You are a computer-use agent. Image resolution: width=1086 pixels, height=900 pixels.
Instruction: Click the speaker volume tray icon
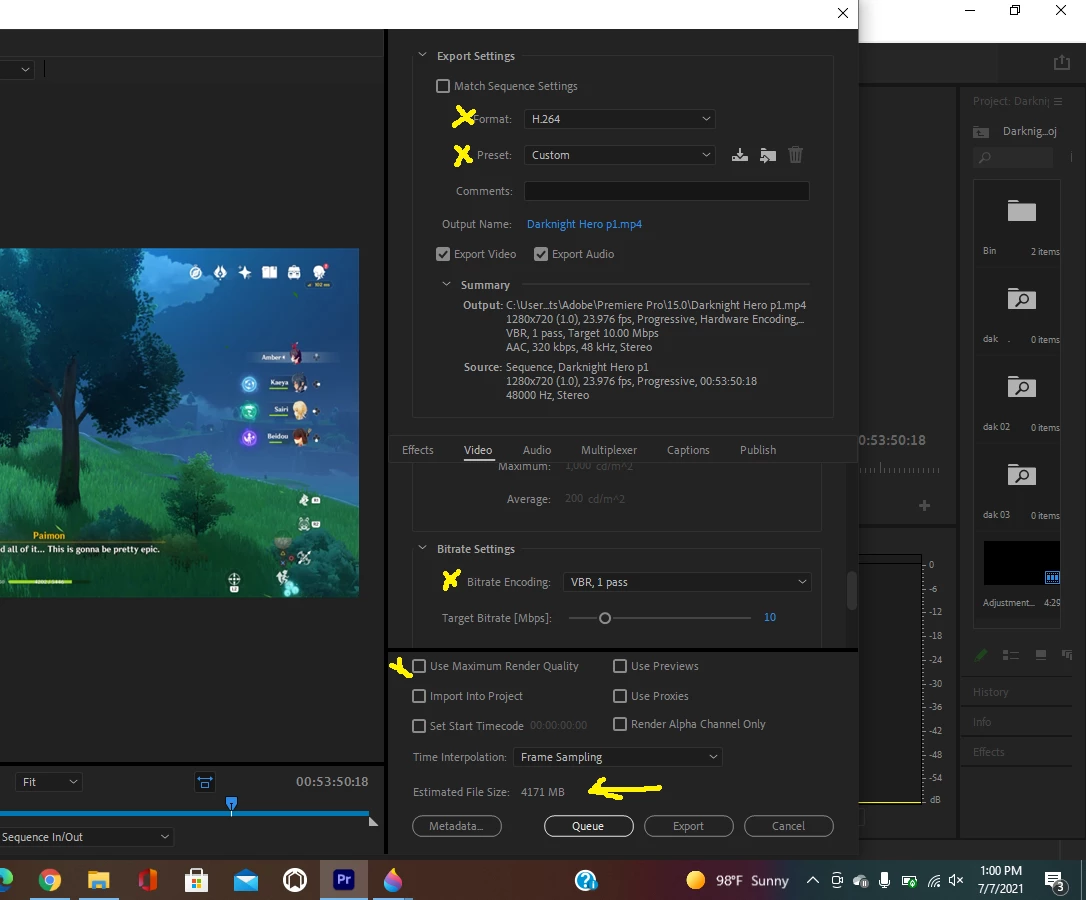point(956,881)
